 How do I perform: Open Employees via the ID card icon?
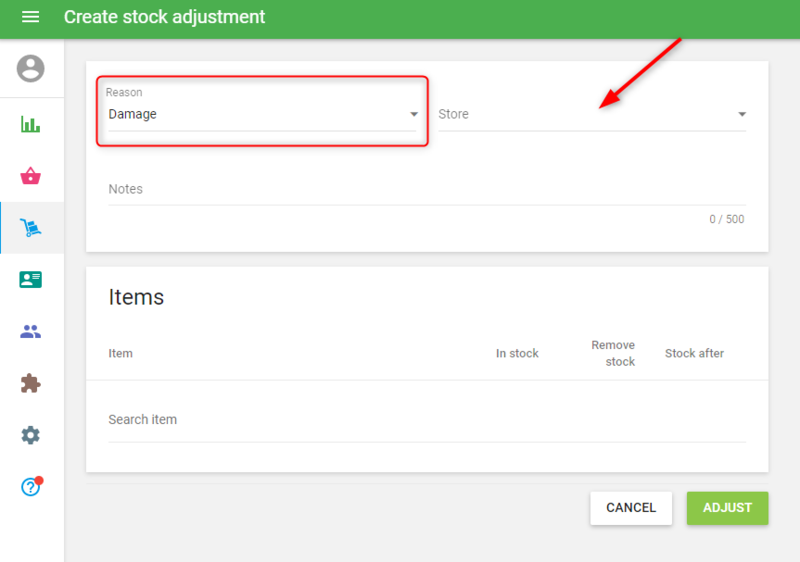pyautogui.click(x=31, y=280)
